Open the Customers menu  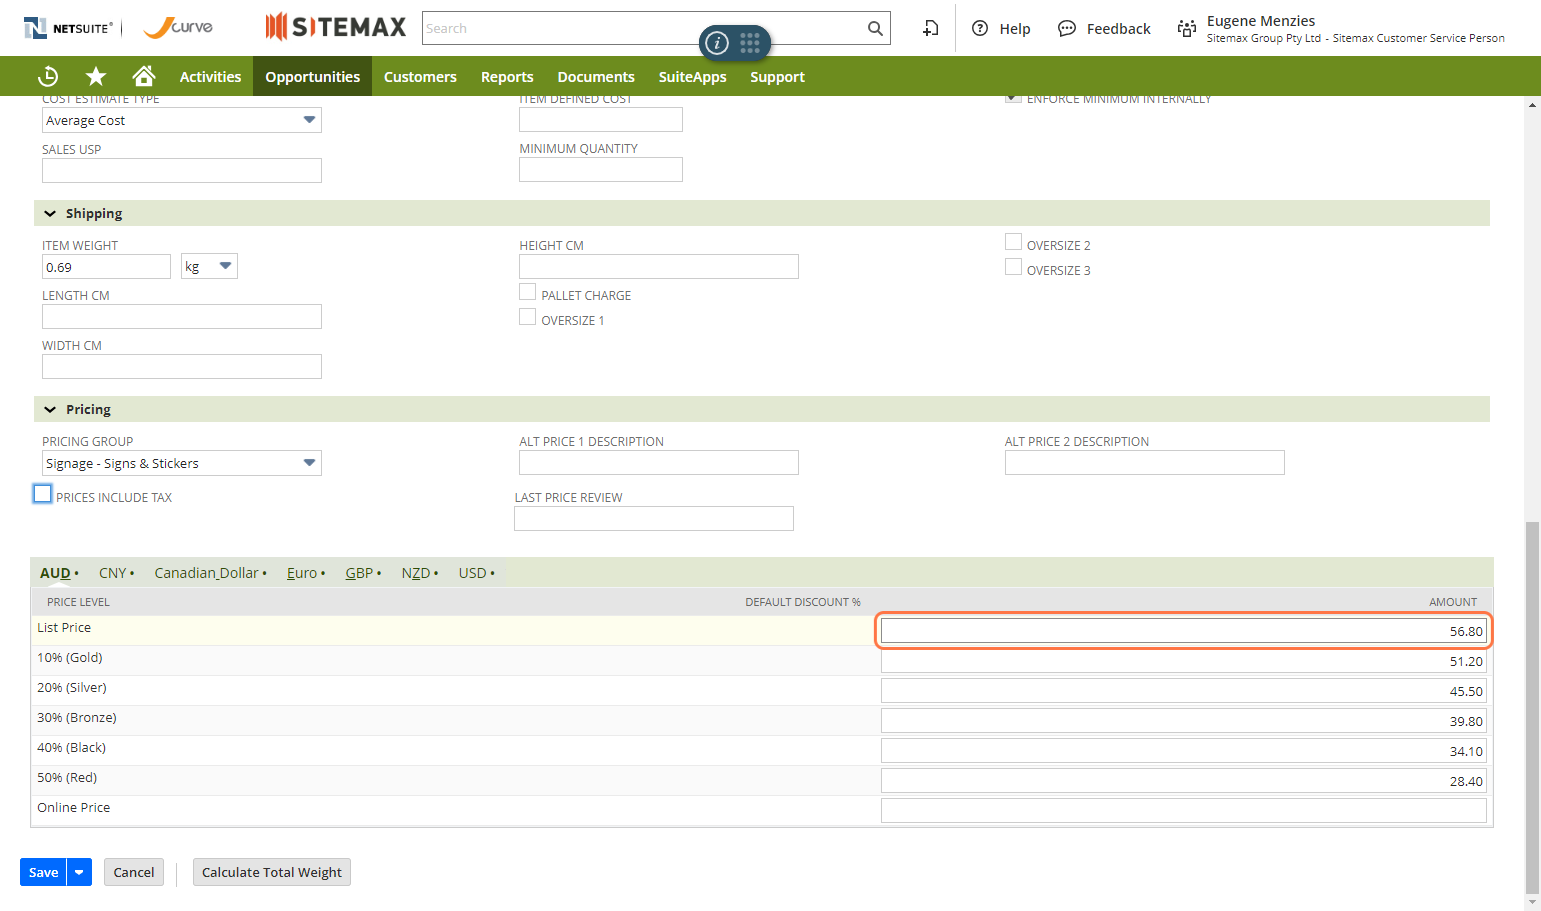coord(420,76)
